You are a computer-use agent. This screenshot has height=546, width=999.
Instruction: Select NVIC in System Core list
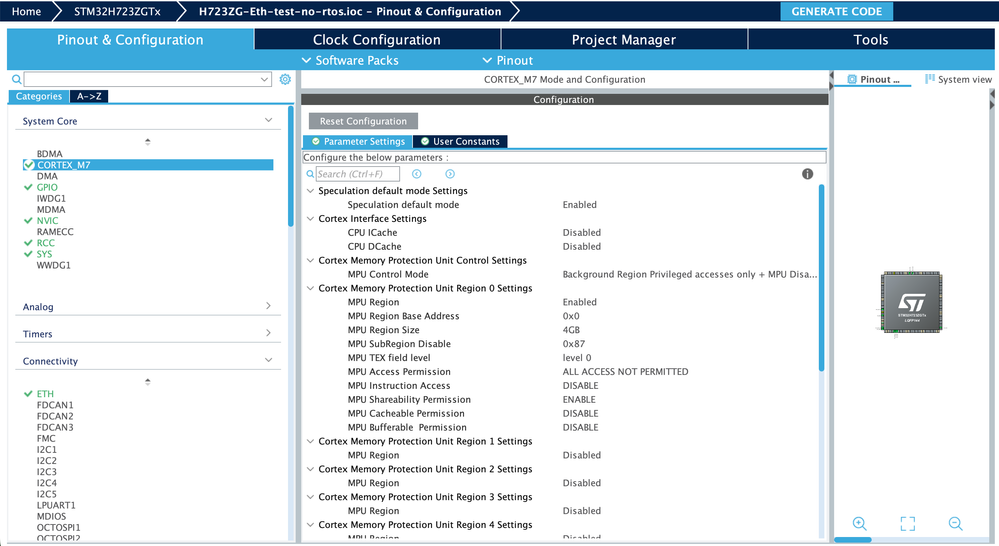(47, 220)
